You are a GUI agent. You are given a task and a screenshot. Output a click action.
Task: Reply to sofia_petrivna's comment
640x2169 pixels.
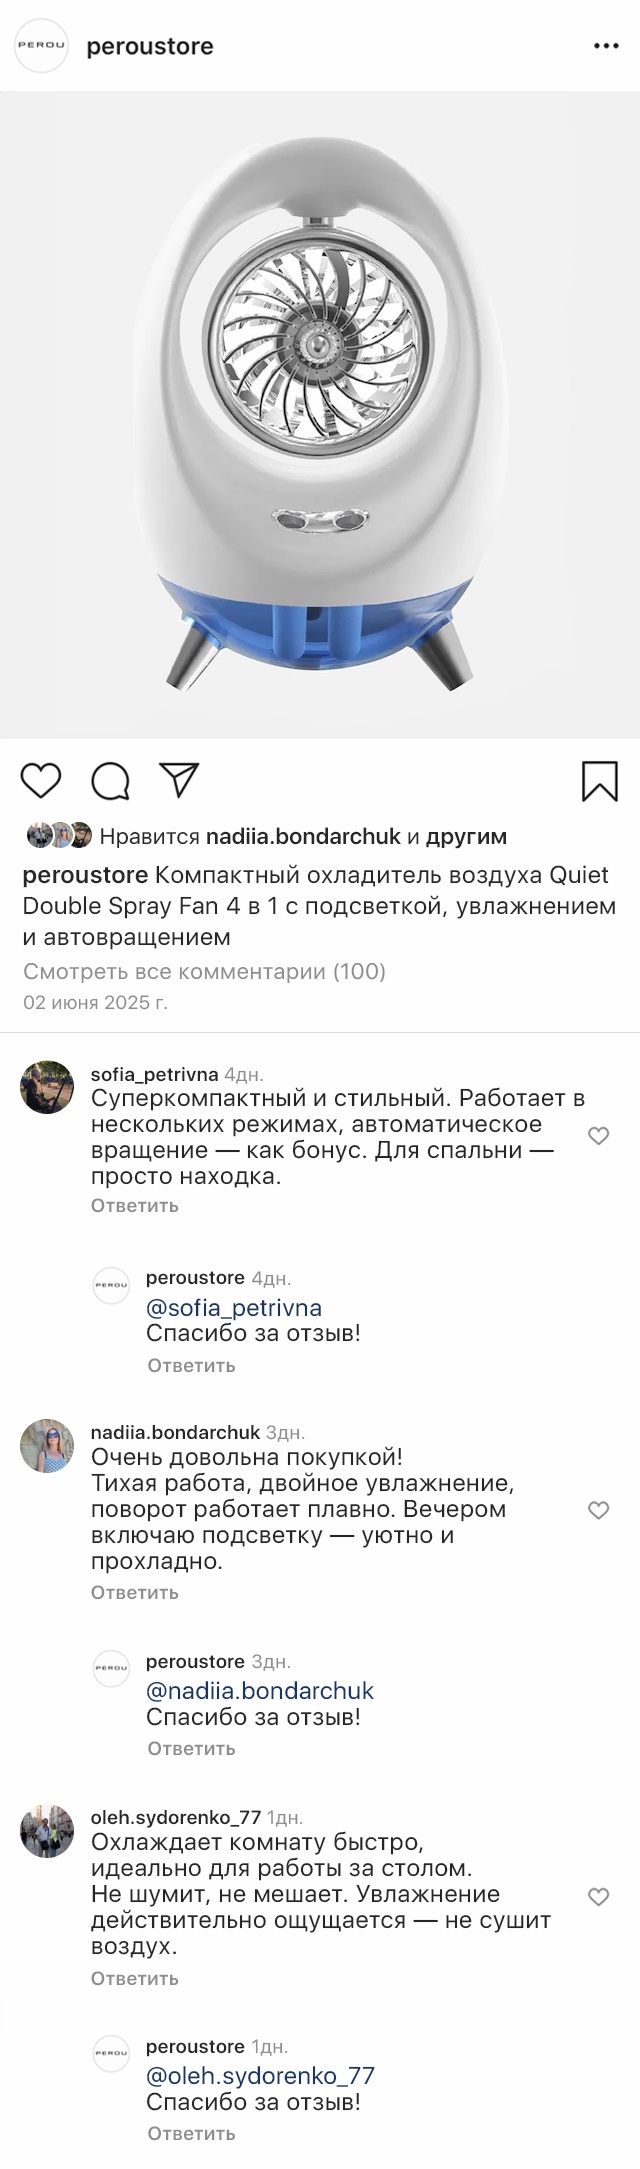coord(134,1205)
